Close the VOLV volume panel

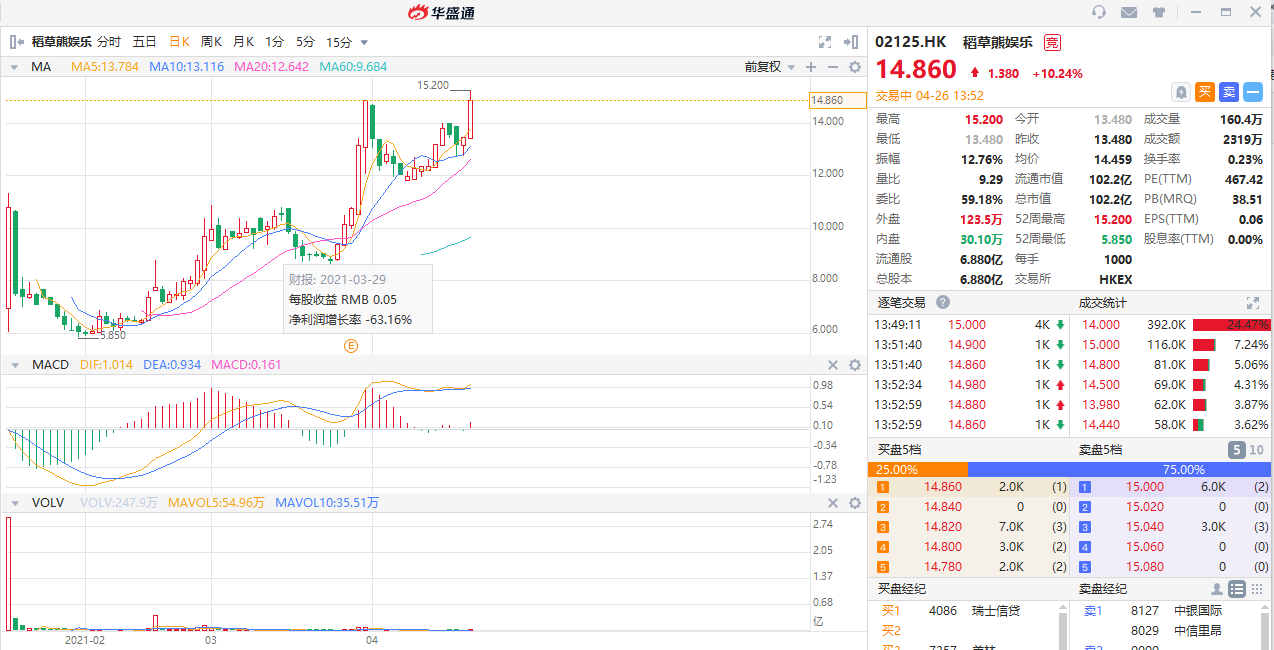[x=833, y=502]
